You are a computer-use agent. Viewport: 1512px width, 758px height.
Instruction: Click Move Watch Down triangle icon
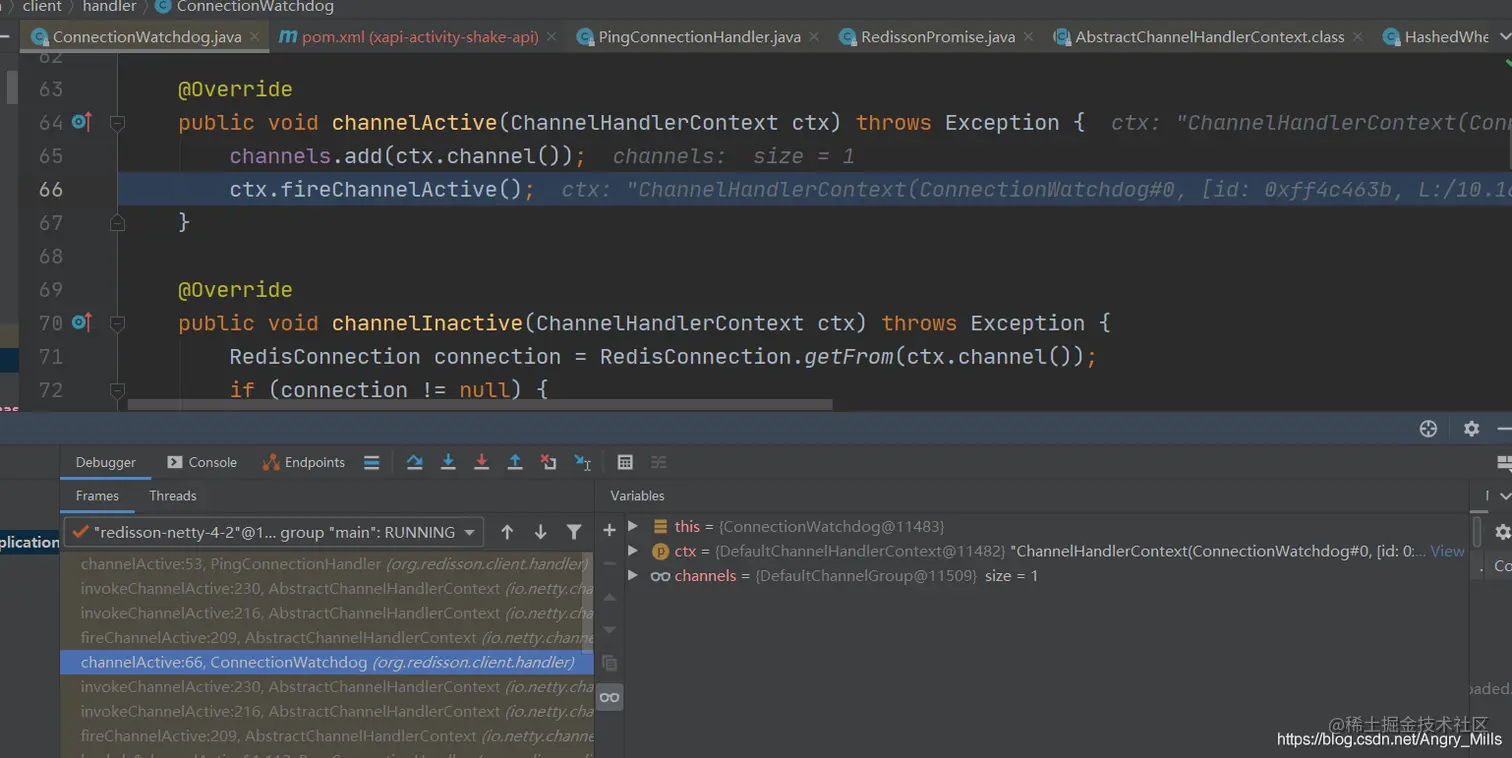pos(609,630)
